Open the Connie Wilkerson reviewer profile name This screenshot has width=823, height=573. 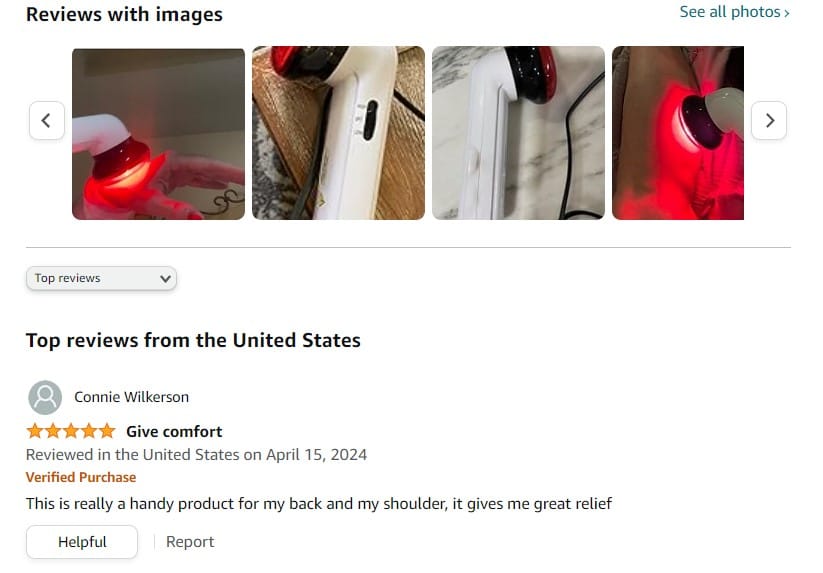click(132, 397)
